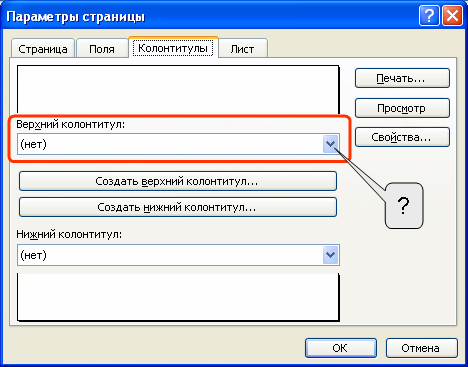Click the help question mark title-bar icon
The width and height of the screenshot is (468, 367).
coord(429,16)
